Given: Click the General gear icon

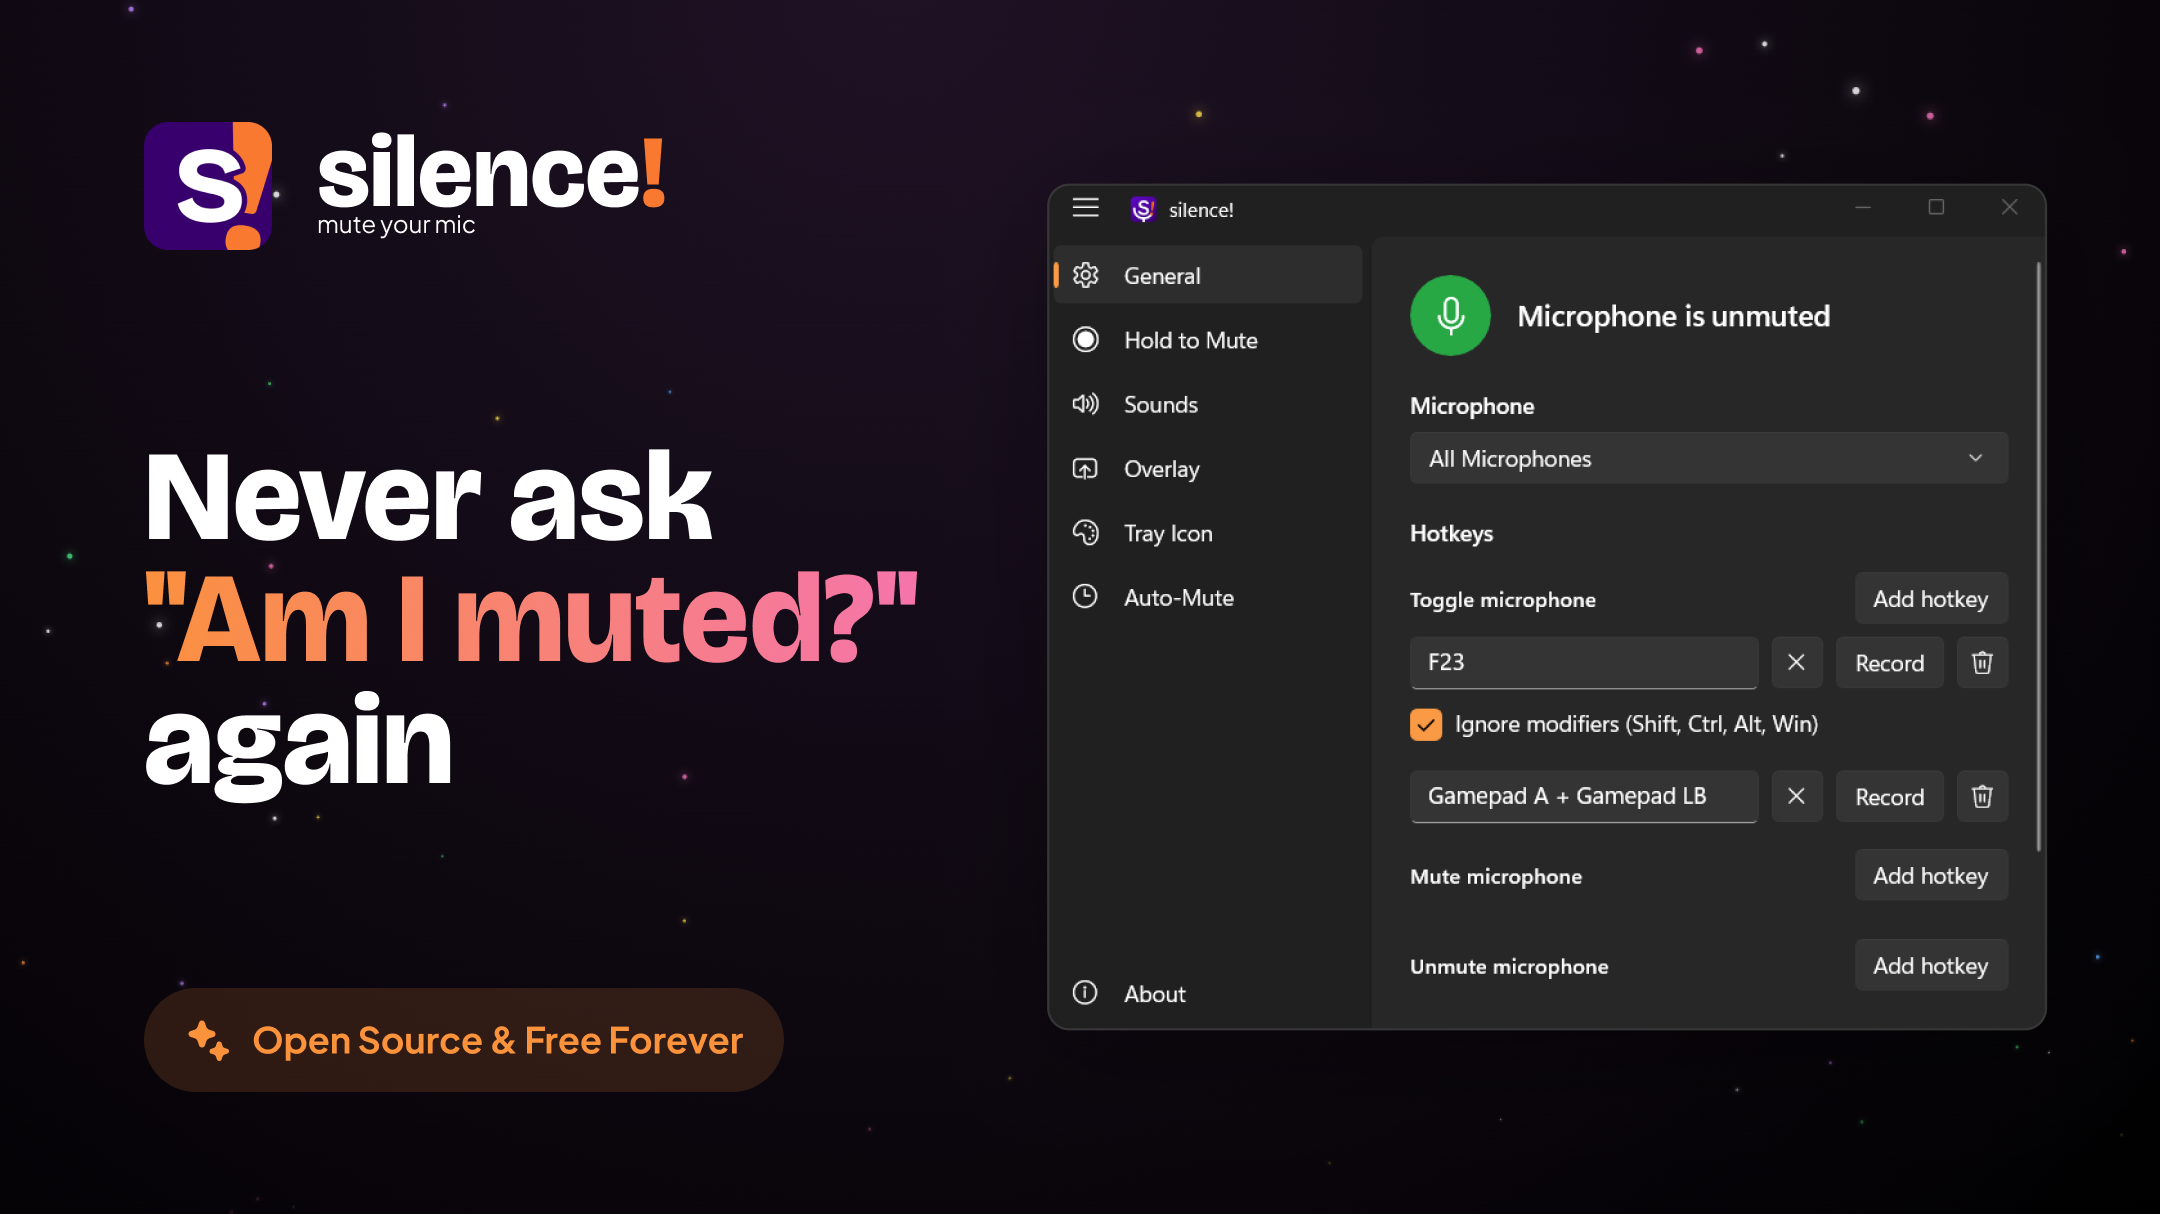Looking at the screenshot, I should click(x=1085, y=275).
